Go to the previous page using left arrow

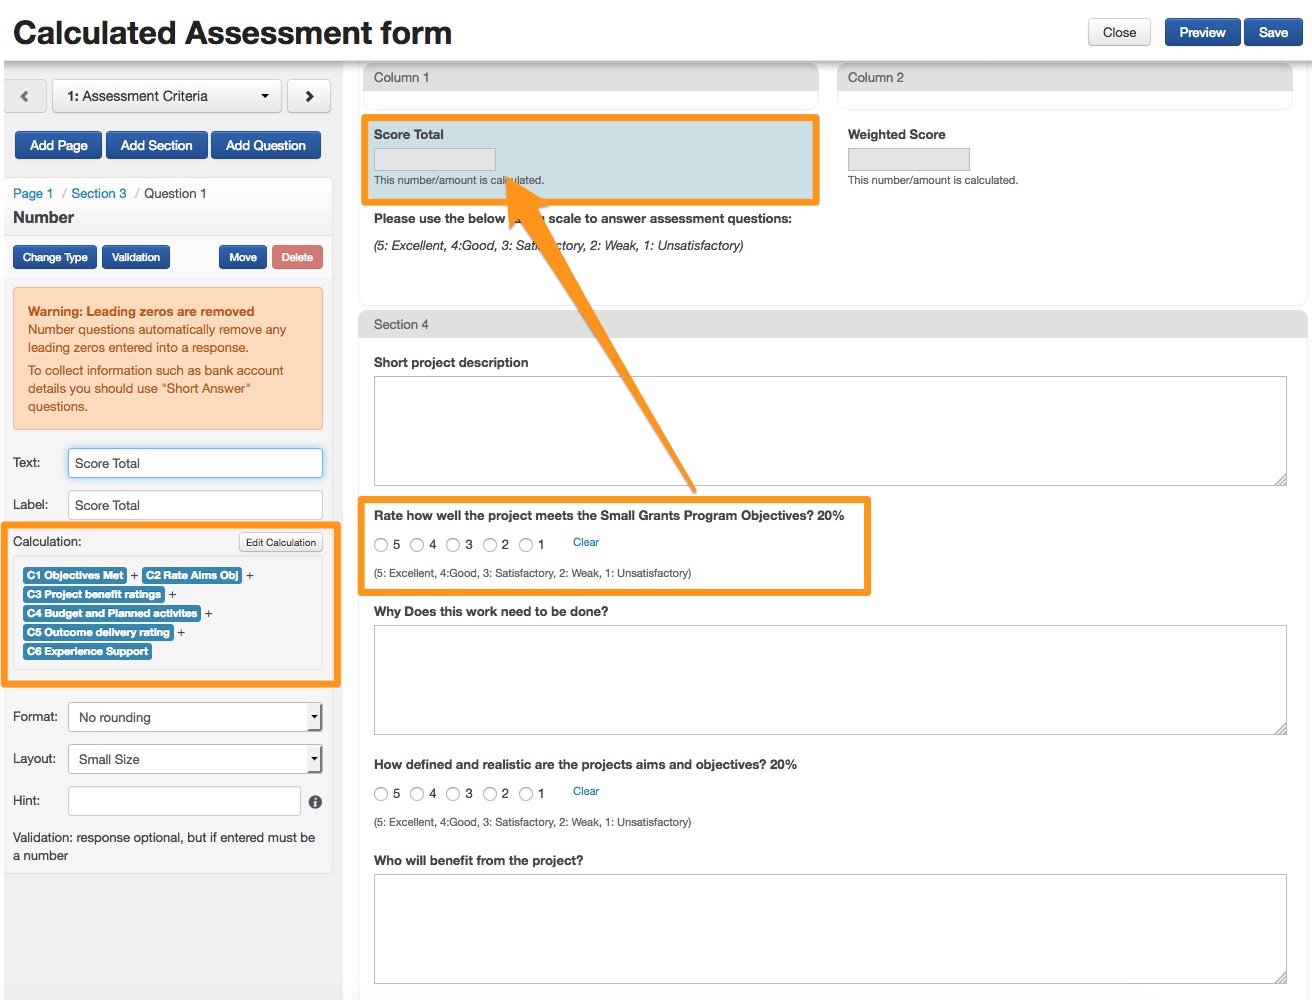(25, 96)
